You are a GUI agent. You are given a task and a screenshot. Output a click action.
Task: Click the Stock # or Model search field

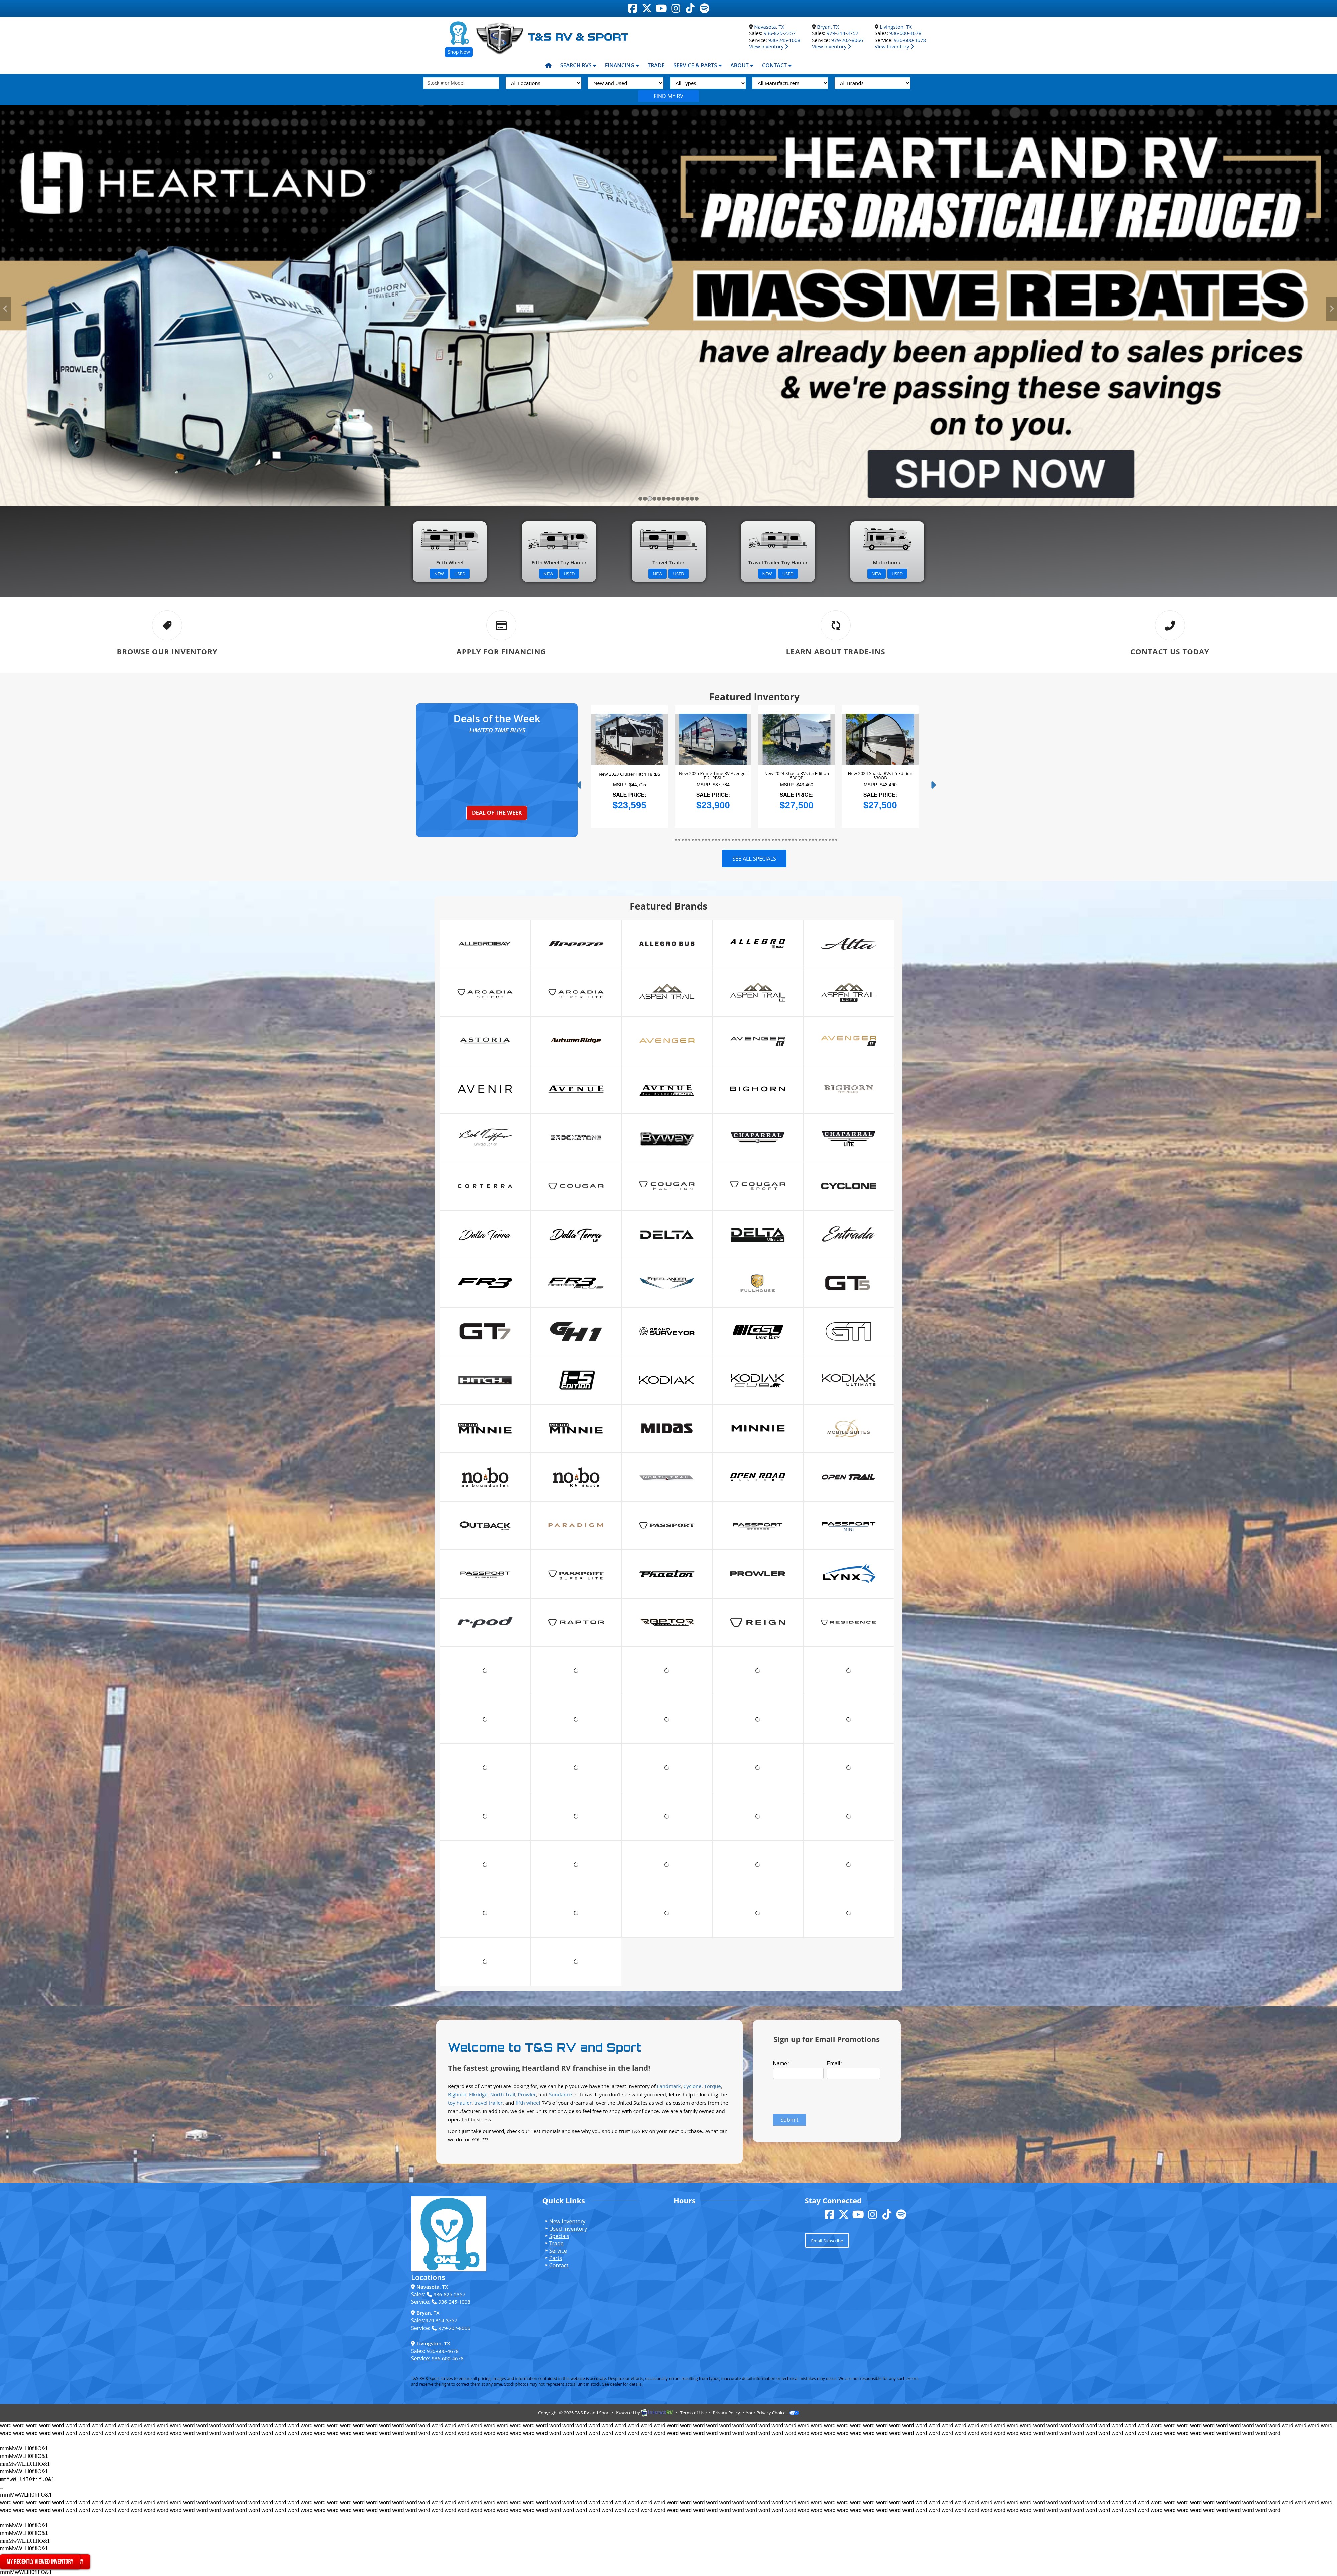point(461,83)
